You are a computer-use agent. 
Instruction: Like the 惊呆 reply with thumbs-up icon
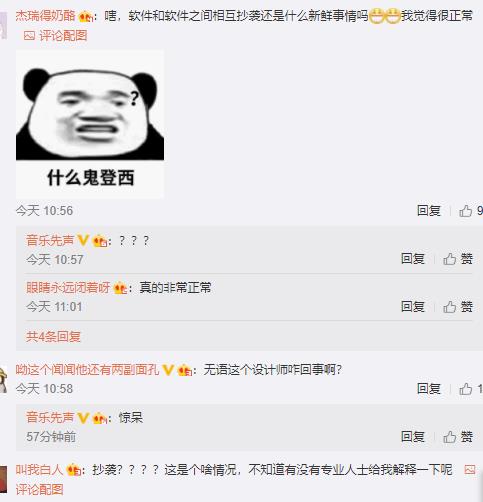click(x=450, y=437)
